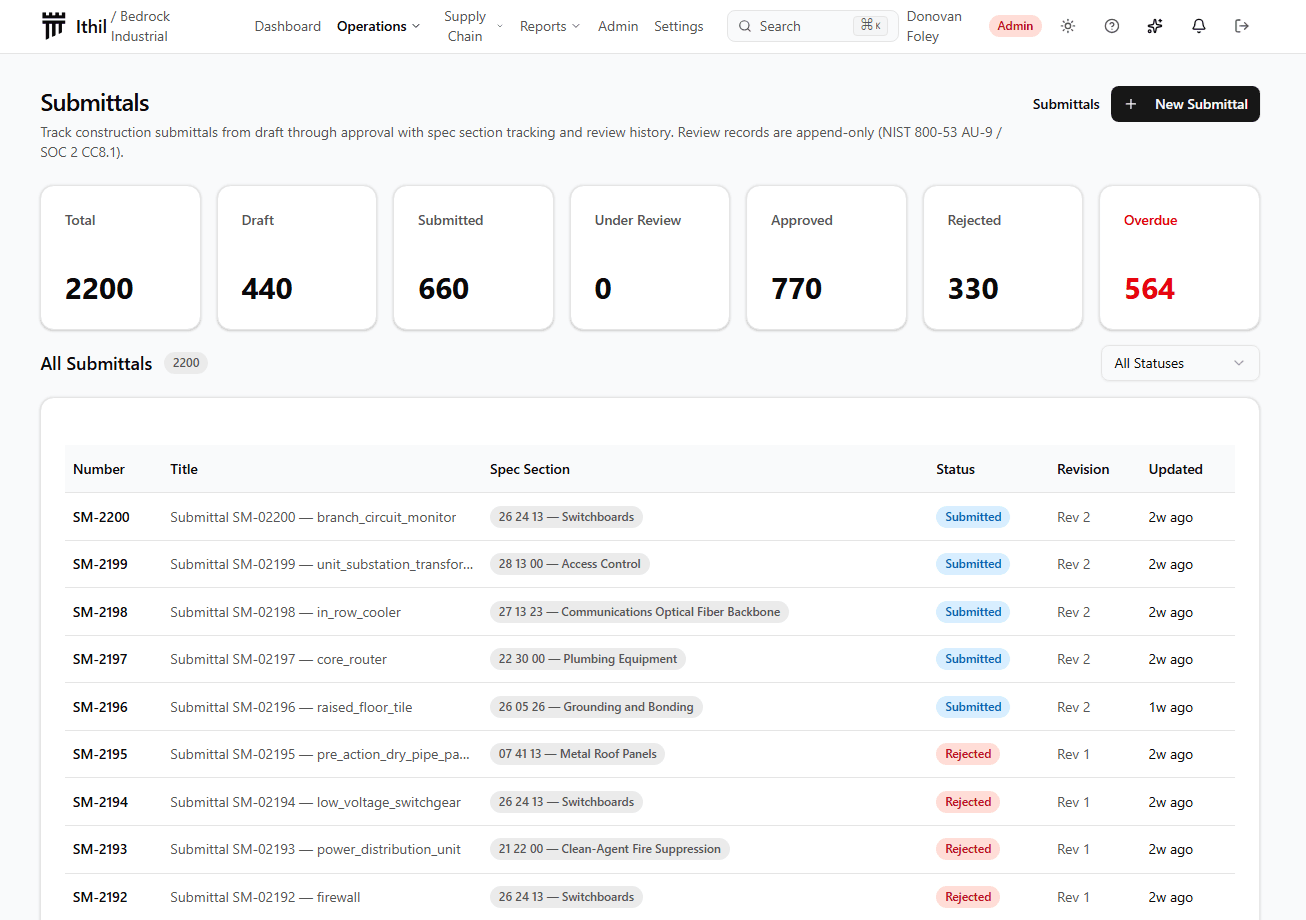
Task: Focus the Search input field
Action: pyautogui.click(x=813, y=26)
